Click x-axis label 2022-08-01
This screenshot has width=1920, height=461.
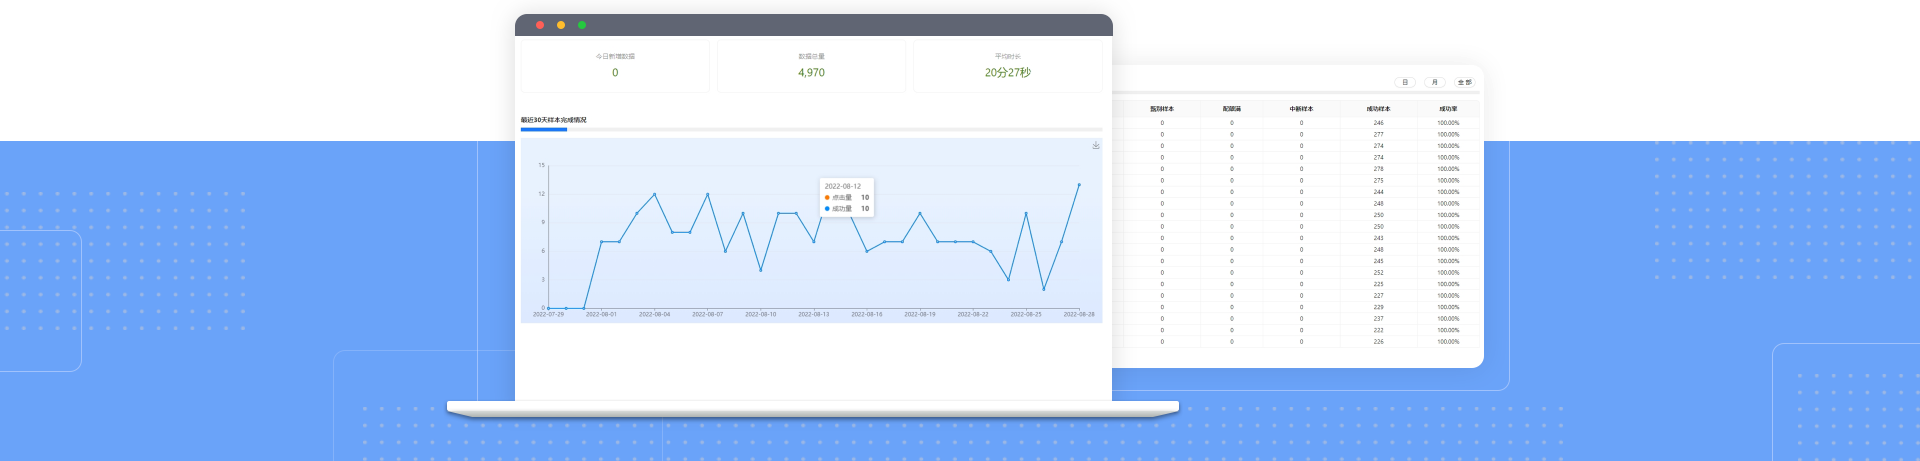tap(601, 314)
